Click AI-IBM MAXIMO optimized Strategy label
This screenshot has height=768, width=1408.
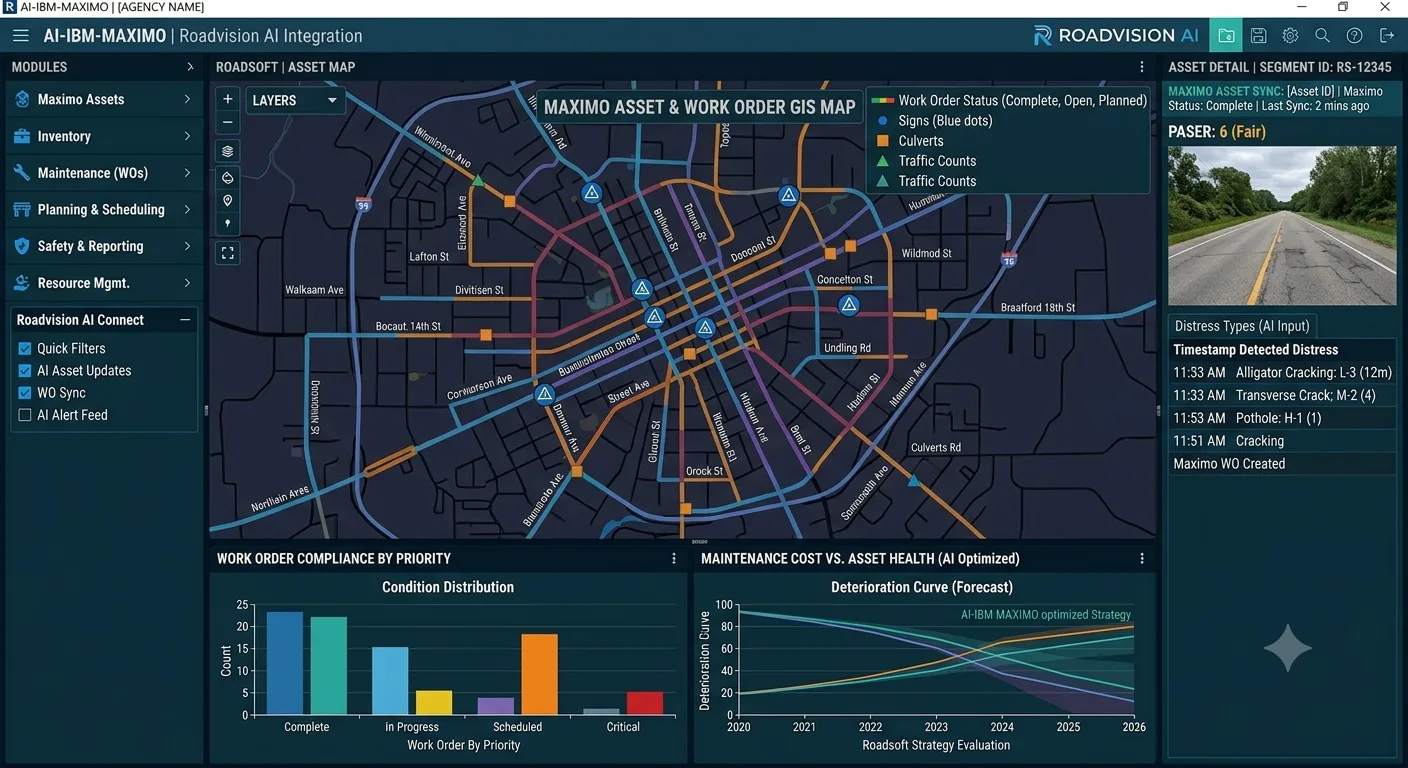pyautogui.click(x=1046, y=615)
